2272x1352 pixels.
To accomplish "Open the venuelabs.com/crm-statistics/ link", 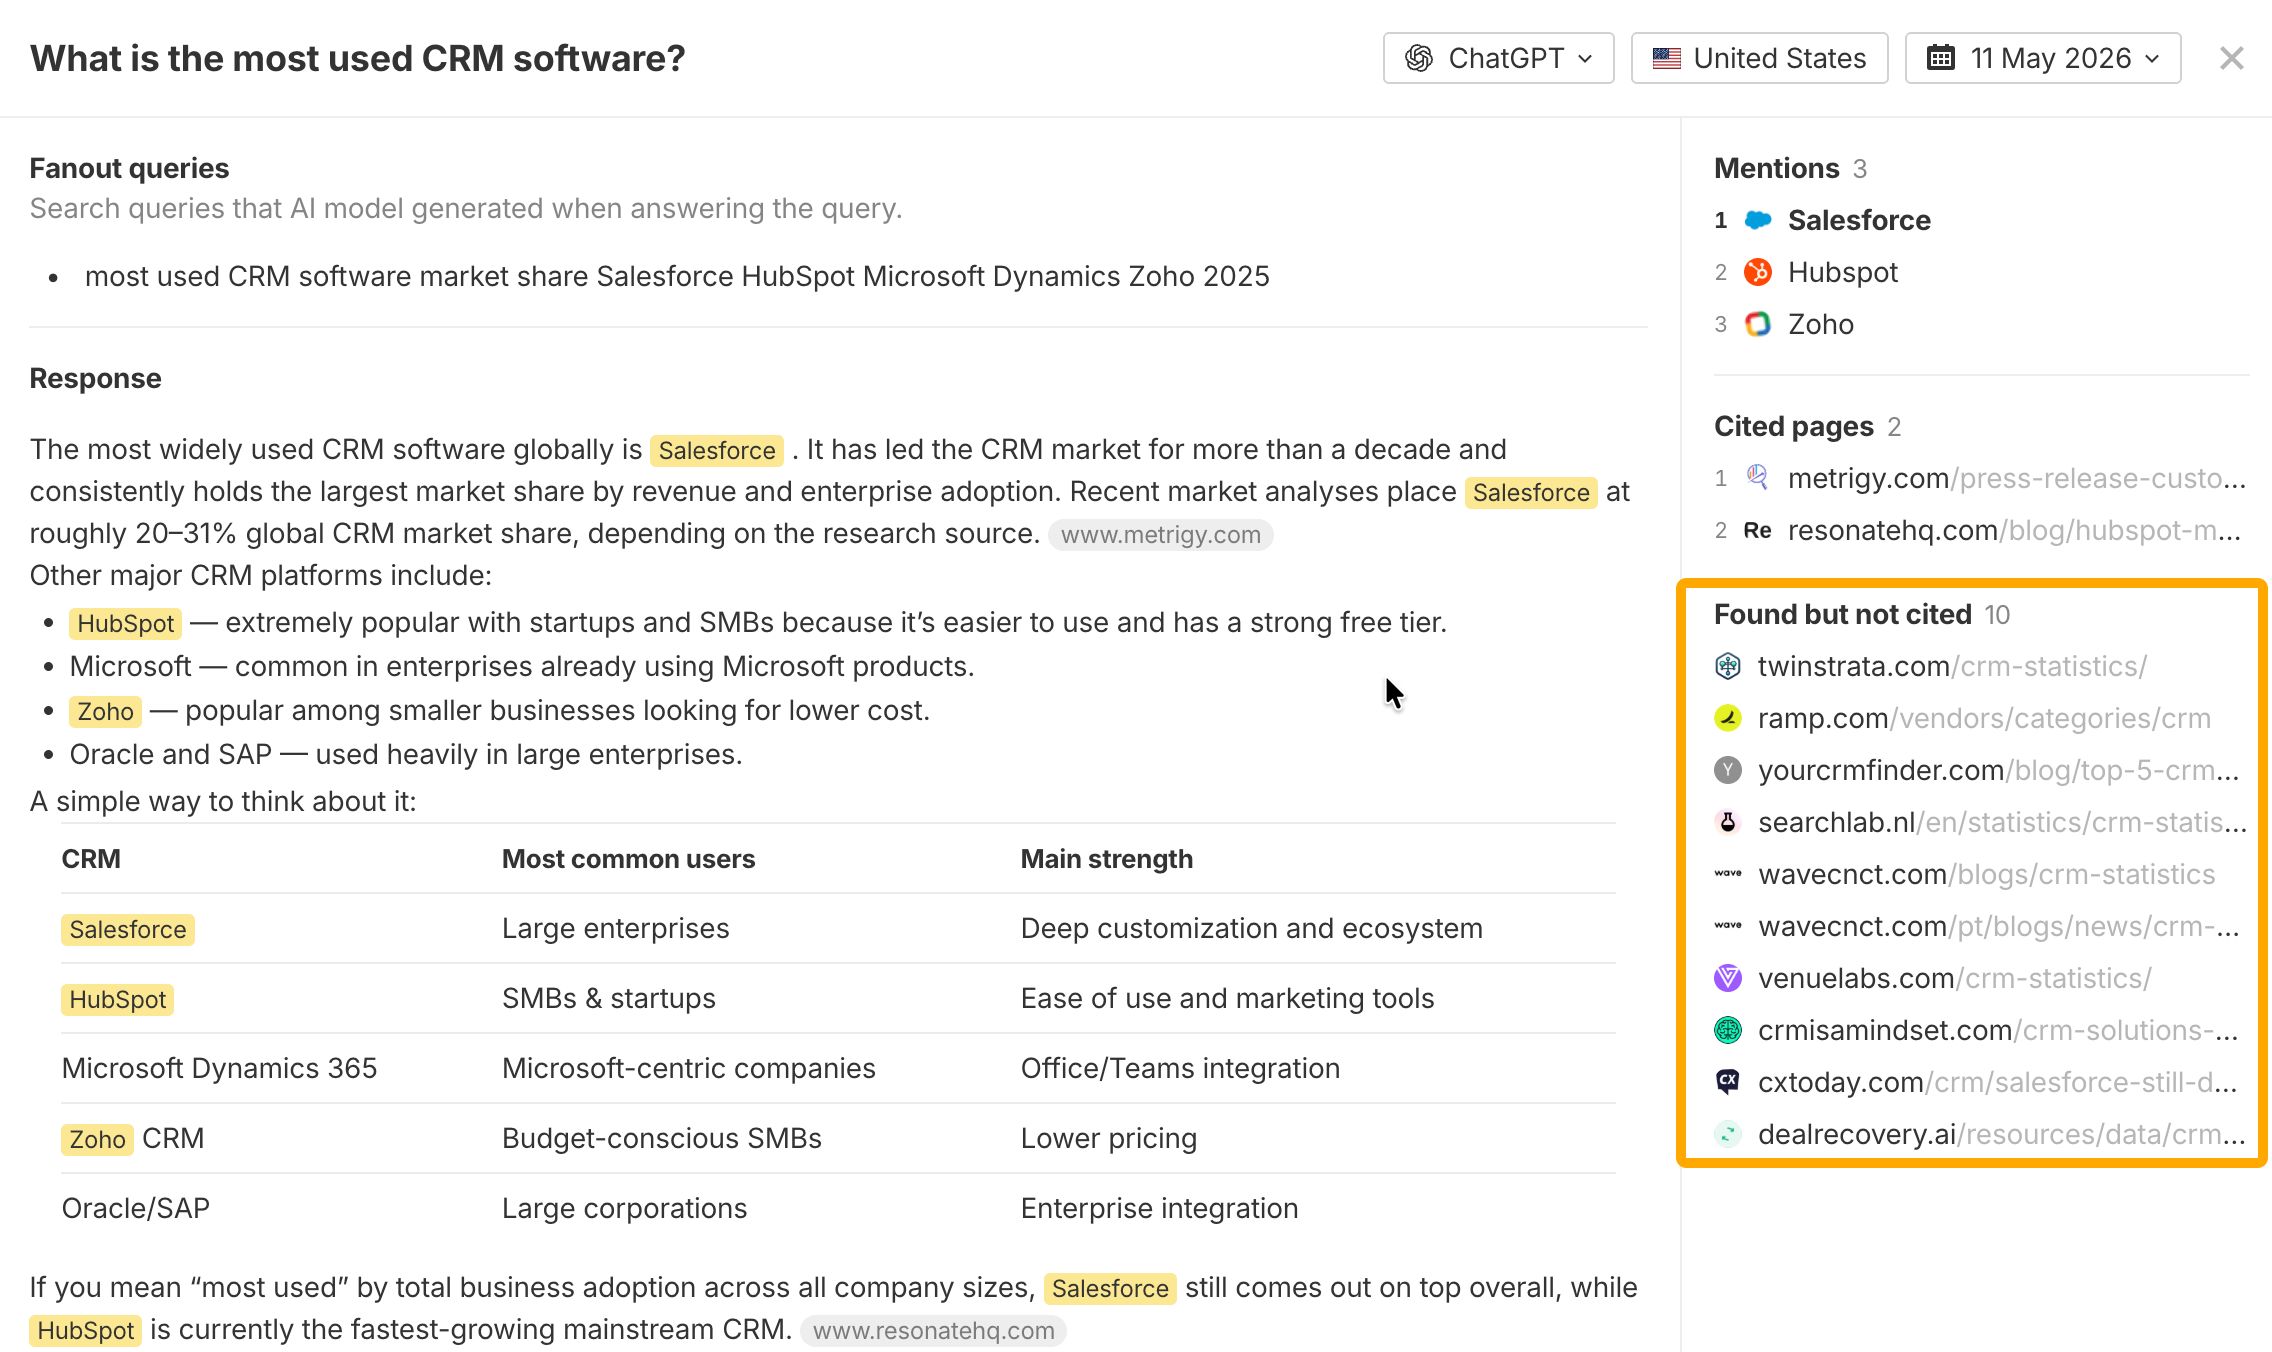I will 1955,978.
